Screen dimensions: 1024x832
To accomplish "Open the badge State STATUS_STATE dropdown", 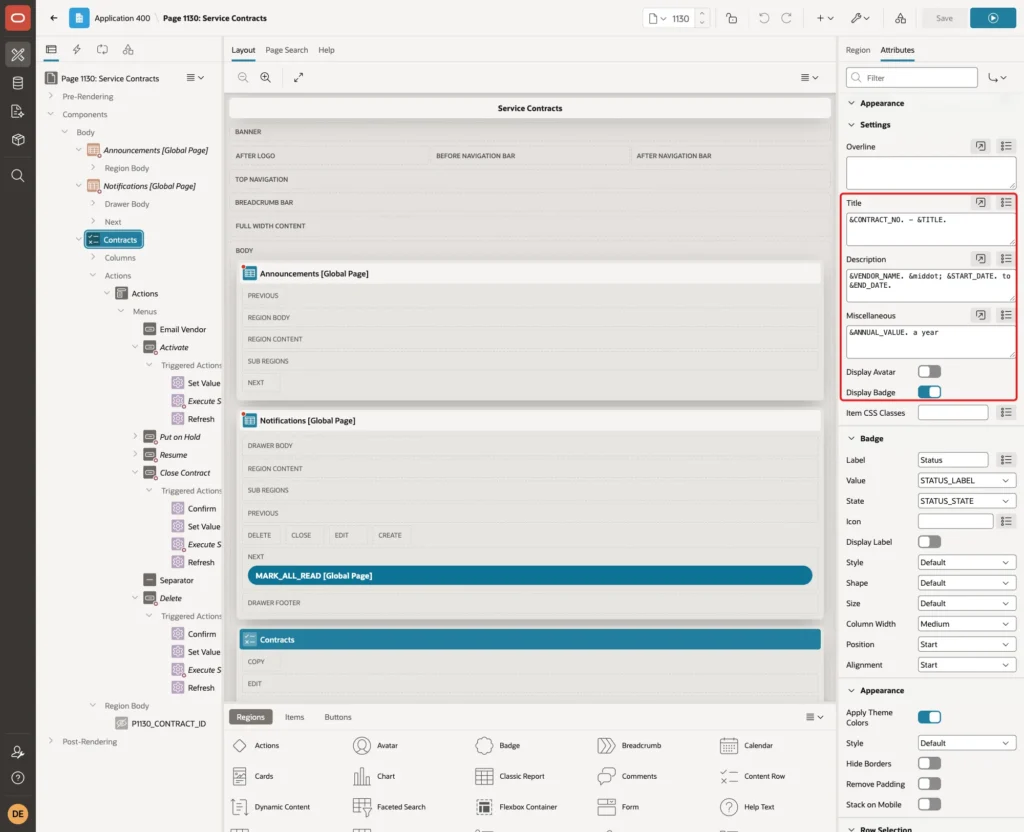I will tap(967, 501).
